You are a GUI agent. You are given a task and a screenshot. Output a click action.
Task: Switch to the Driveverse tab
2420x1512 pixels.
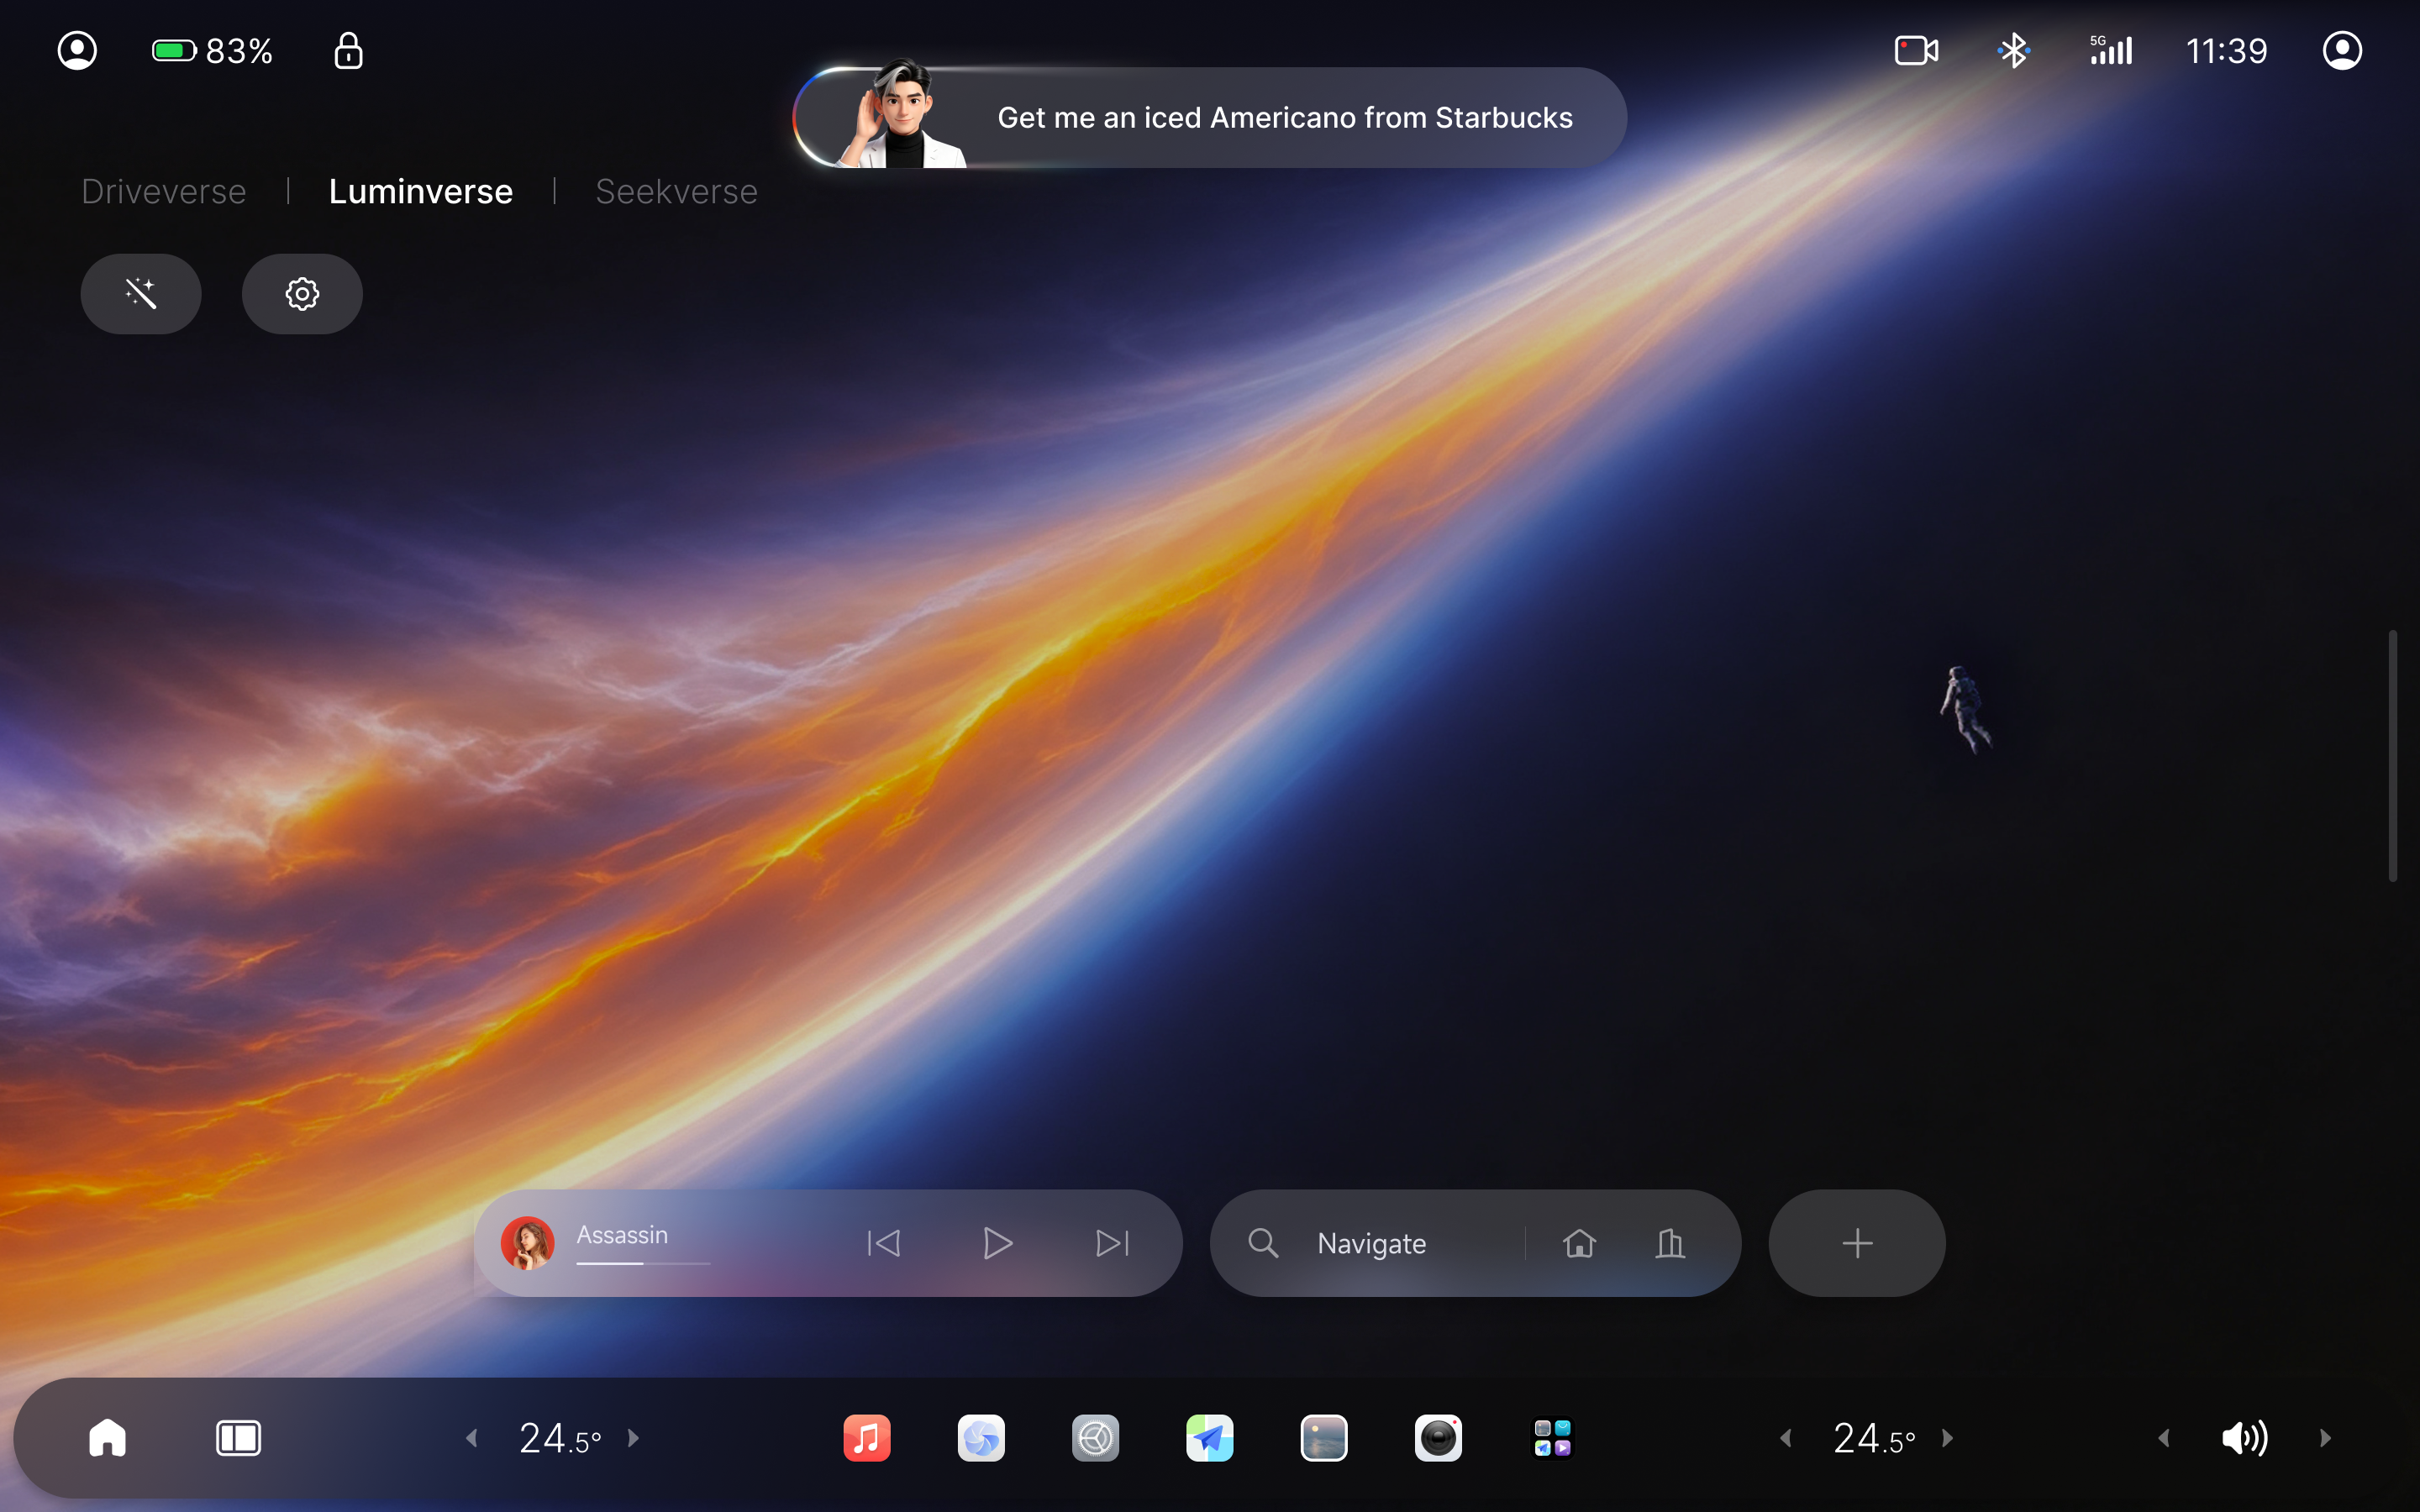tap(164, 191)
